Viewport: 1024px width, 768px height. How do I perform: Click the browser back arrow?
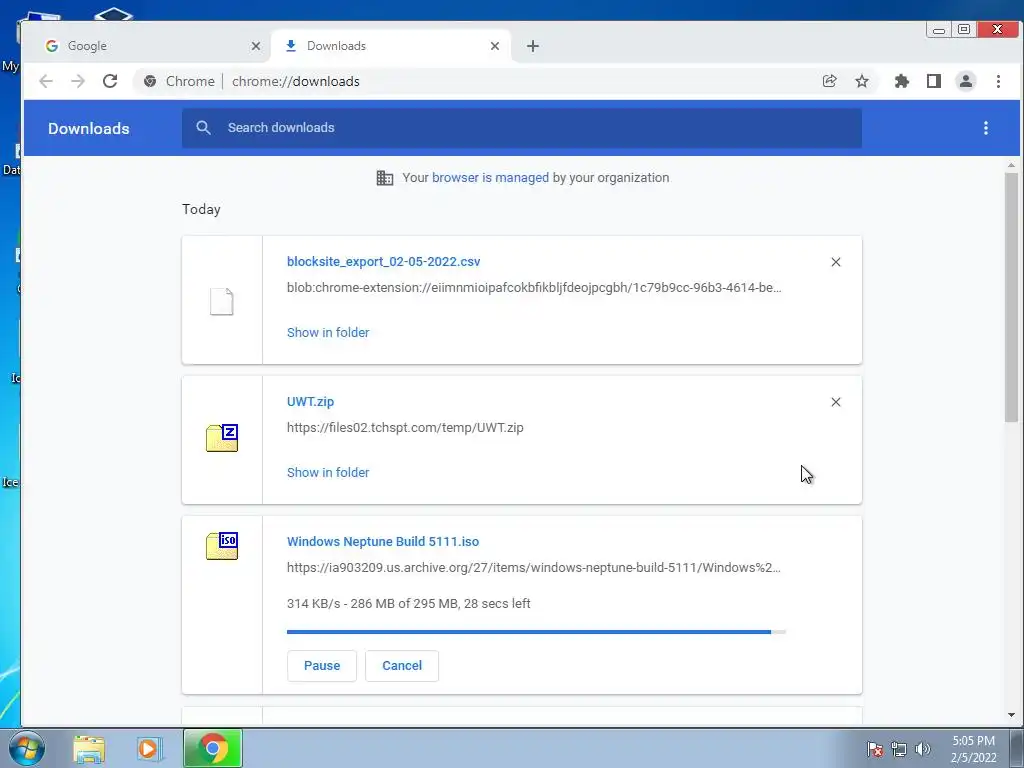point(46,81)
